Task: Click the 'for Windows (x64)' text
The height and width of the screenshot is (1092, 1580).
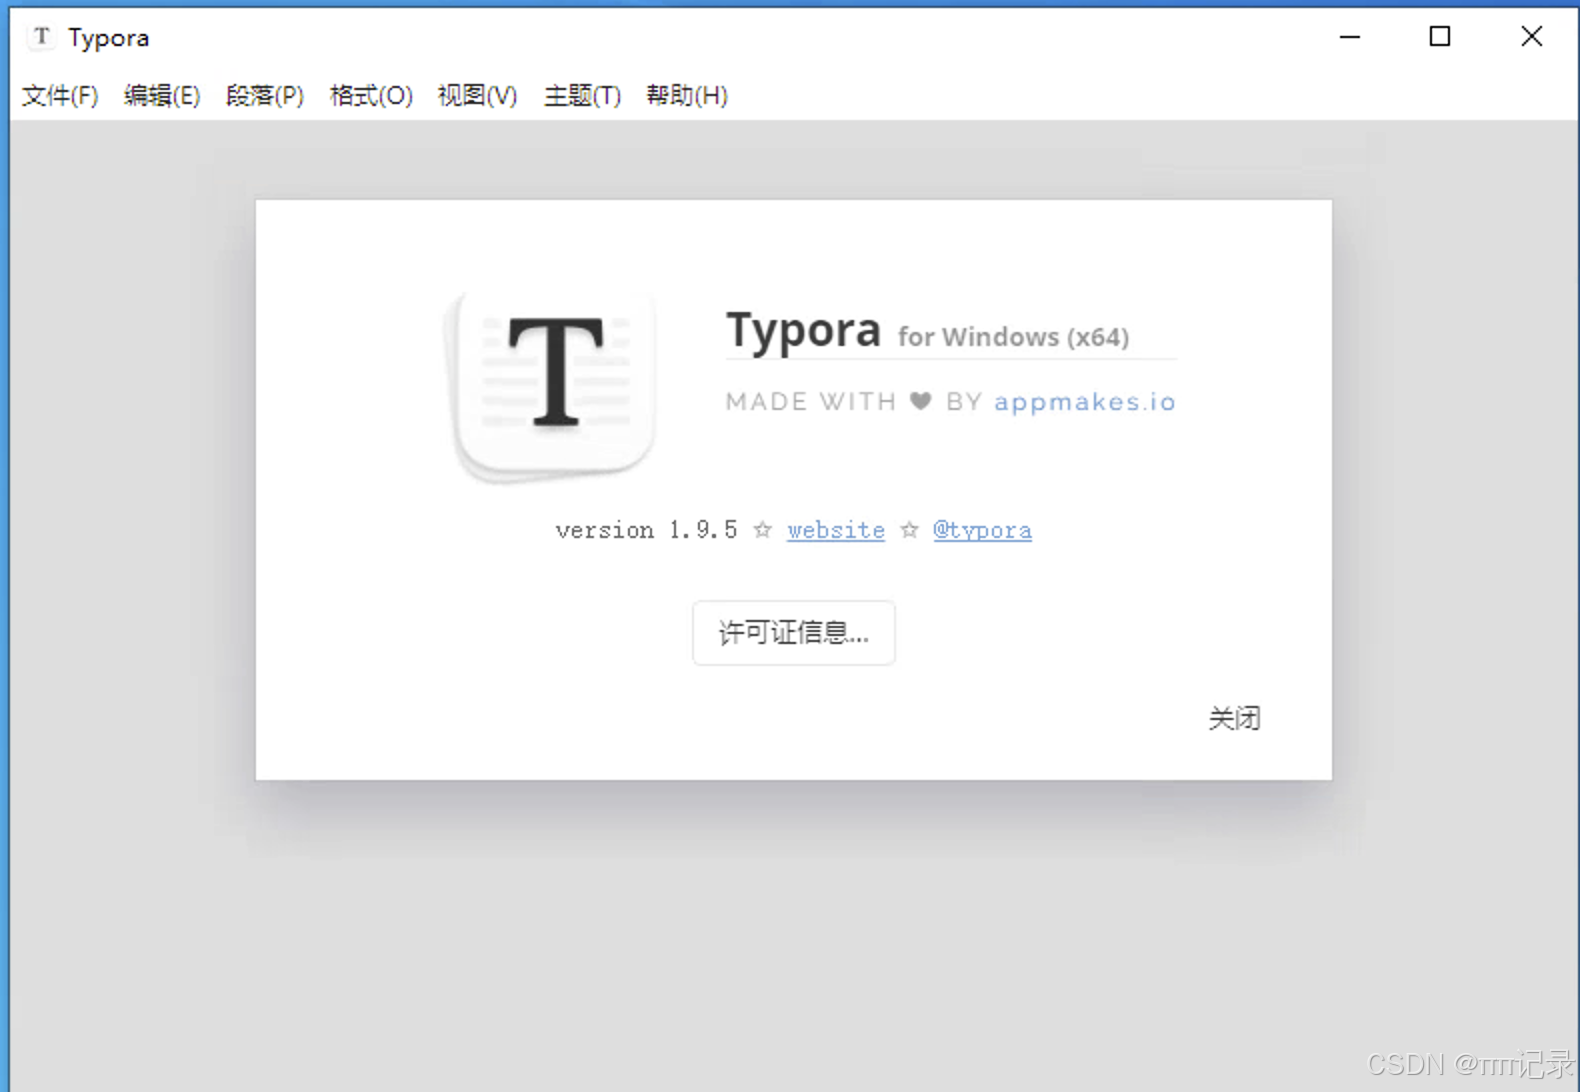Action: click(x=1013, y=337)
